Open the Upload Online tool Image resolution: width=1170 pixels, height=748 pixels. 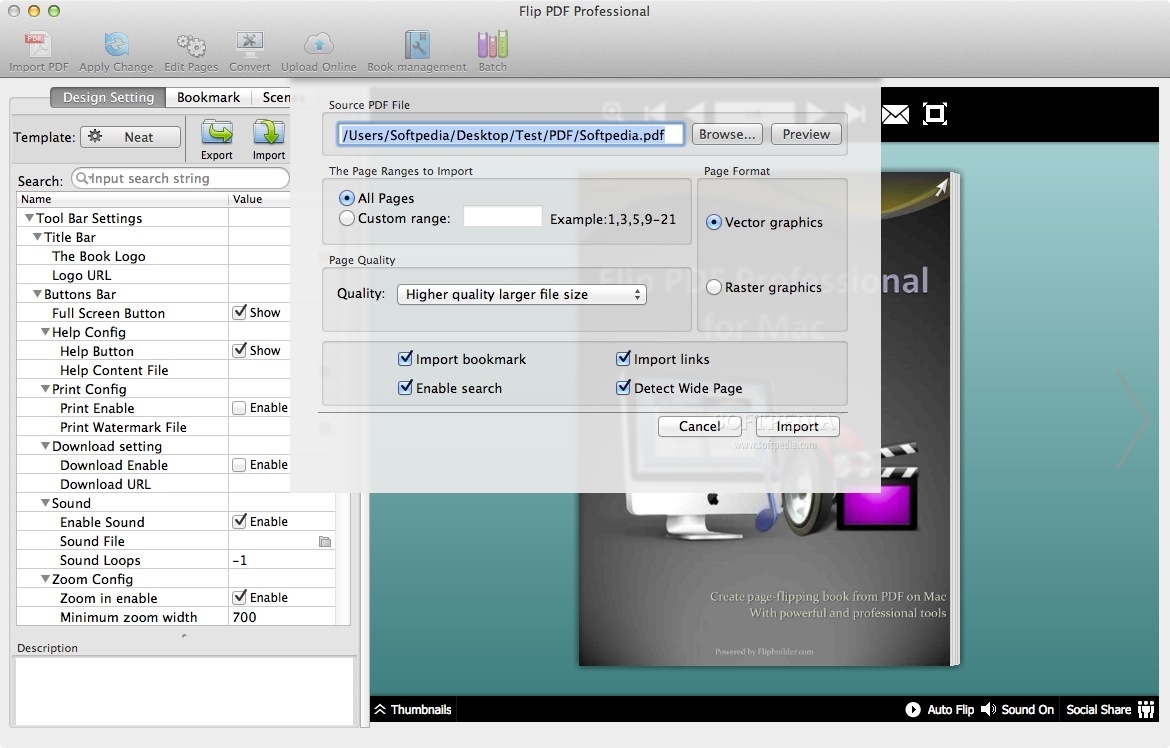pyautogui.click(x=318, y=45)
